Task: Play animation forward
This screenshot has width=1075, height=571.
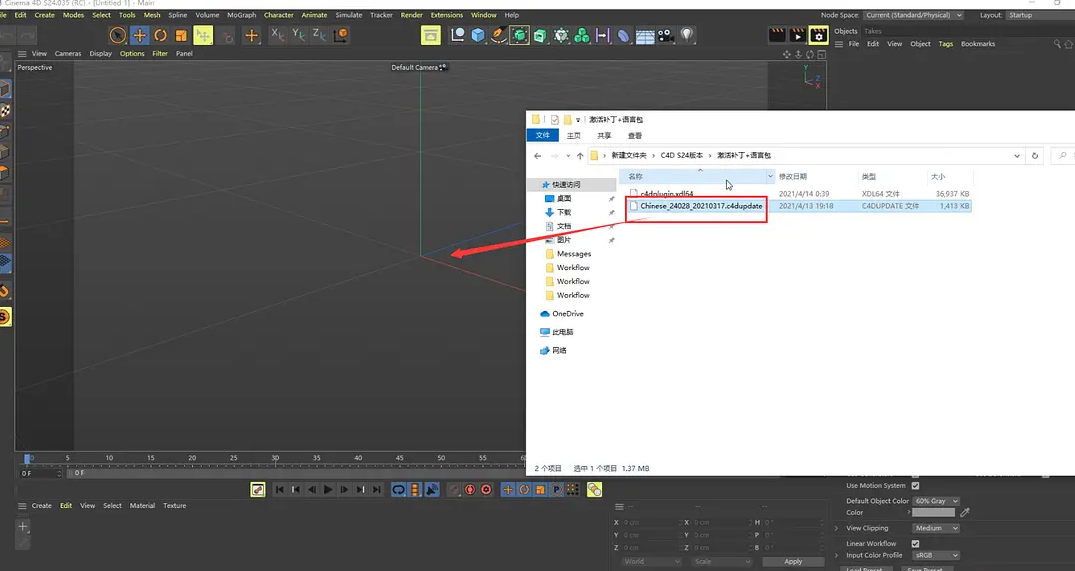Action: [328, 489]
